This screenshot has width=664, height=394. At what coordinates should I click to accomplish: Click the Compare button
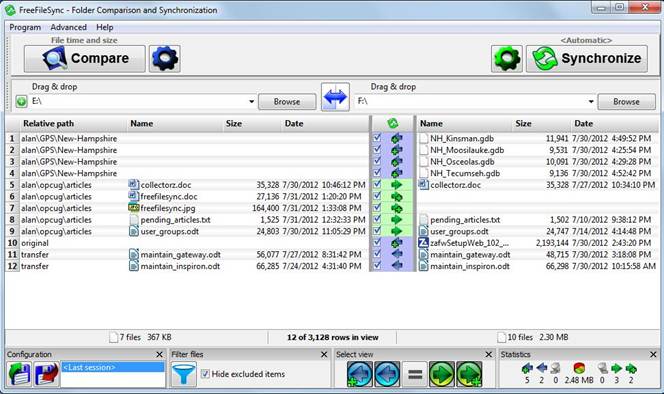85,58
